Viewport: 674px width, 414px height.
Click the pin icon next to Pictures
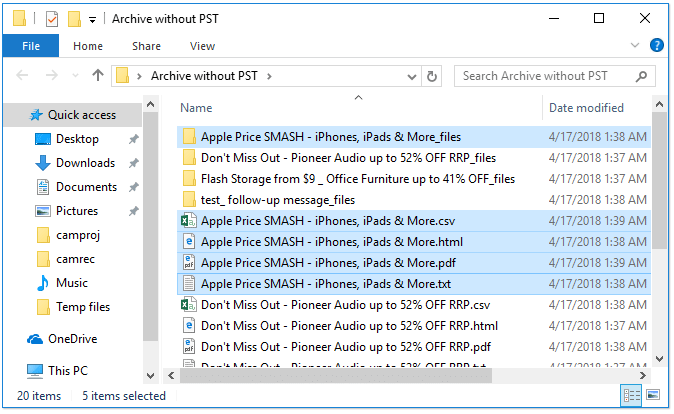point(134,212)
